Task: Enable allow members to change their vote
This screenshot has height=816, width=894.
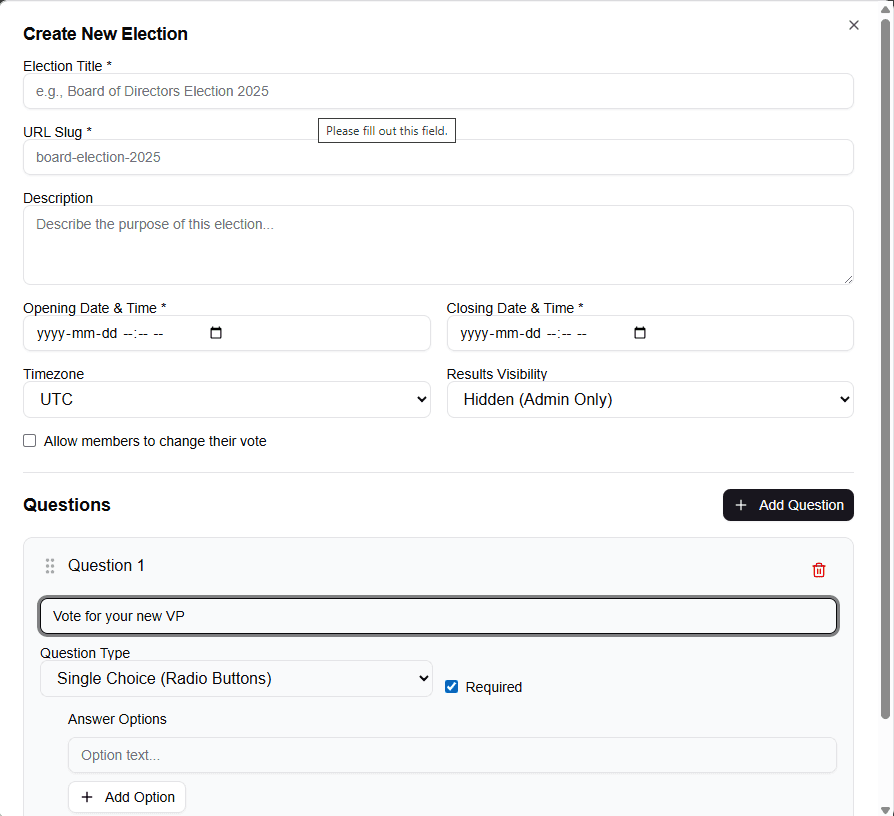Action: coord(29,440)
